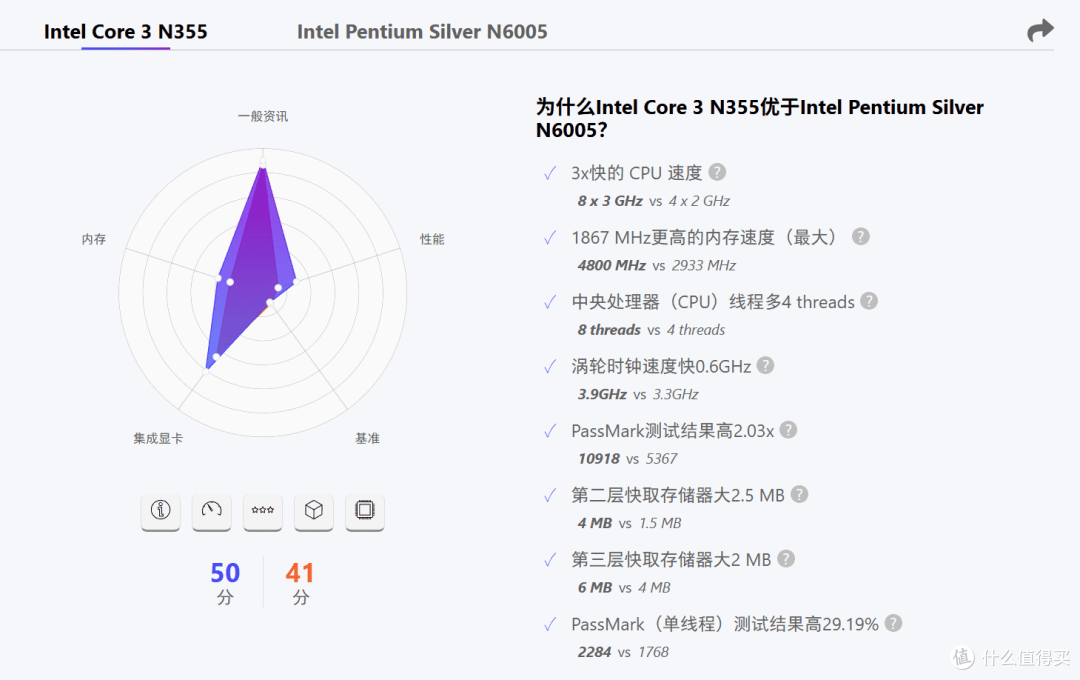This screenshot has height=680, width=1080.
Task: Open help for L3 cache comparison
Action: point(786,559)
